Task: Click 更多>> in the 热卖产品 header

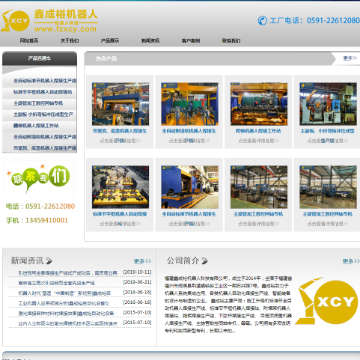Action: coord(350,58)
